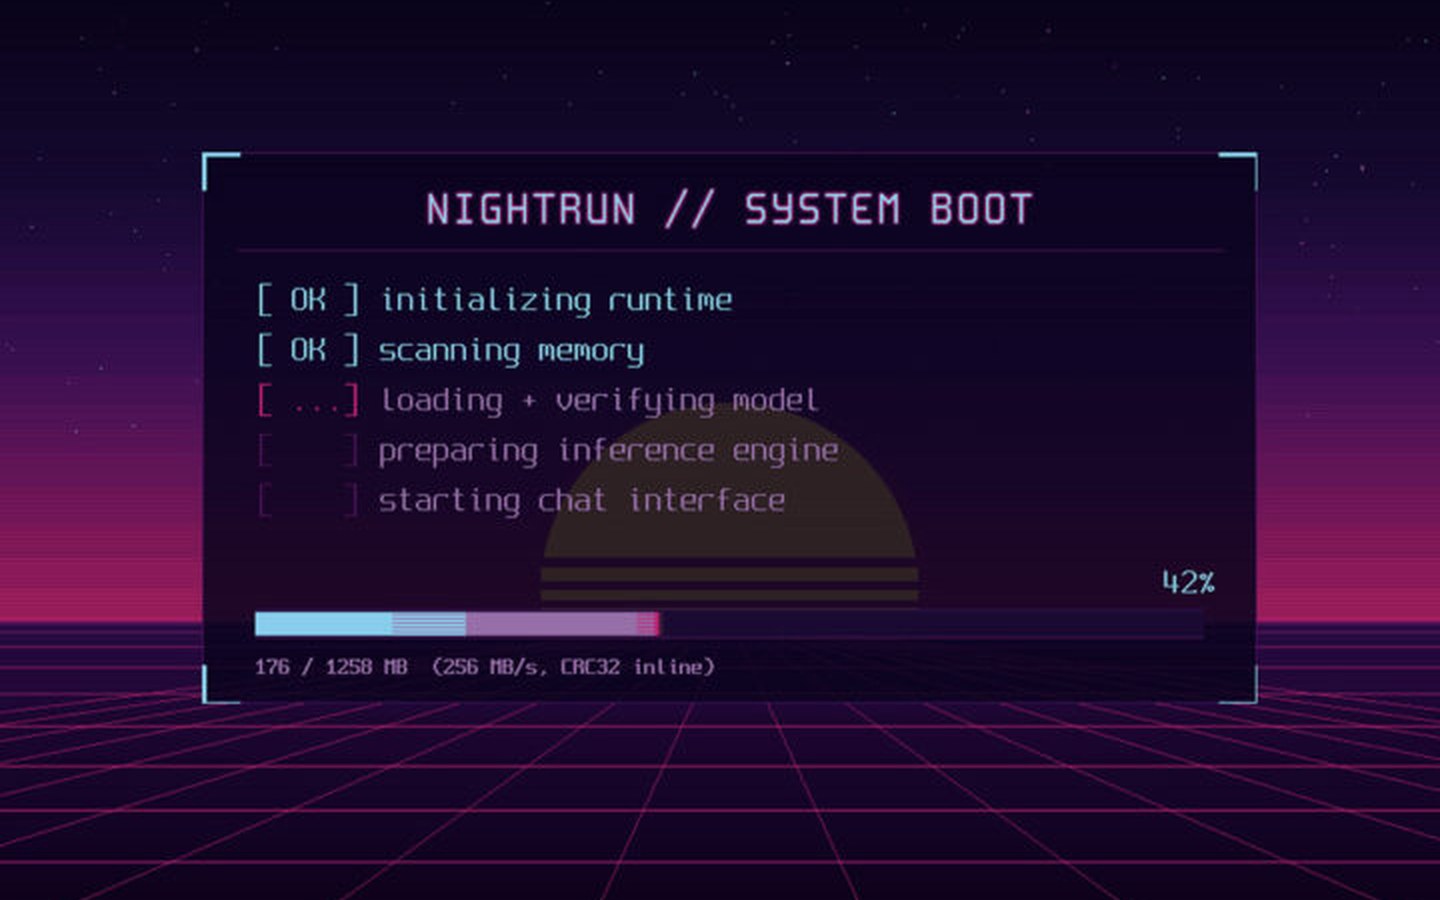Click the OK status beside initializing runtime
Viewport: 1440px width, 900px height.
[x=308, y=299]
